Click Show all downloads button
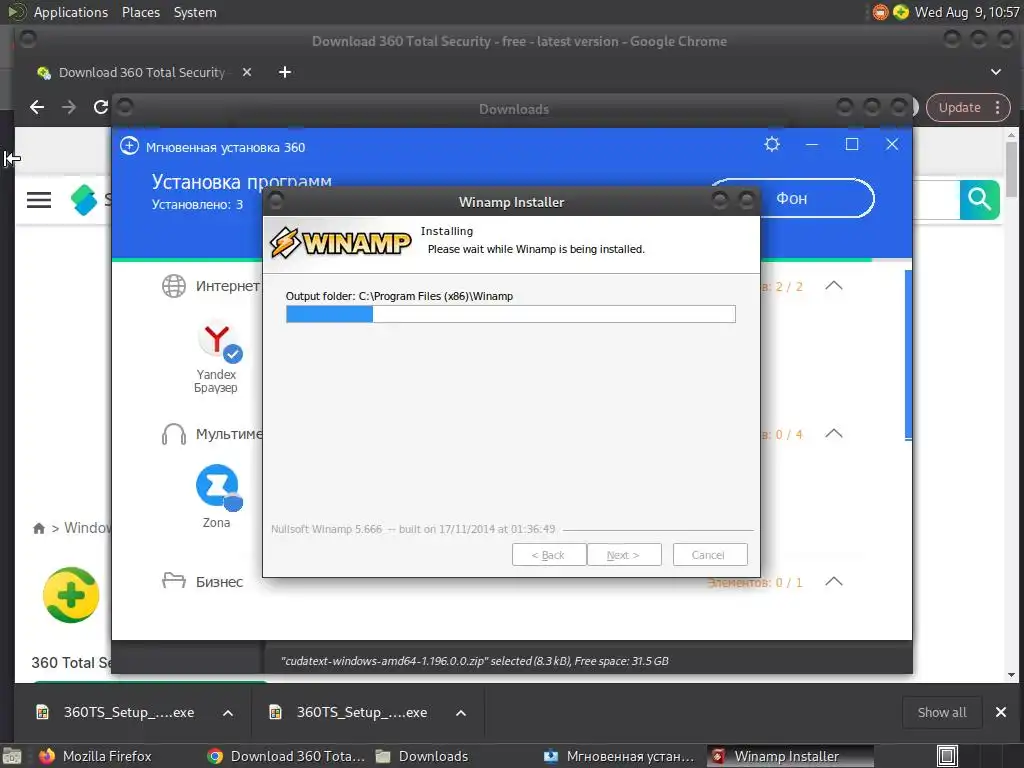1024x768 pixels. pyautogui.click(x=942, y=712)
